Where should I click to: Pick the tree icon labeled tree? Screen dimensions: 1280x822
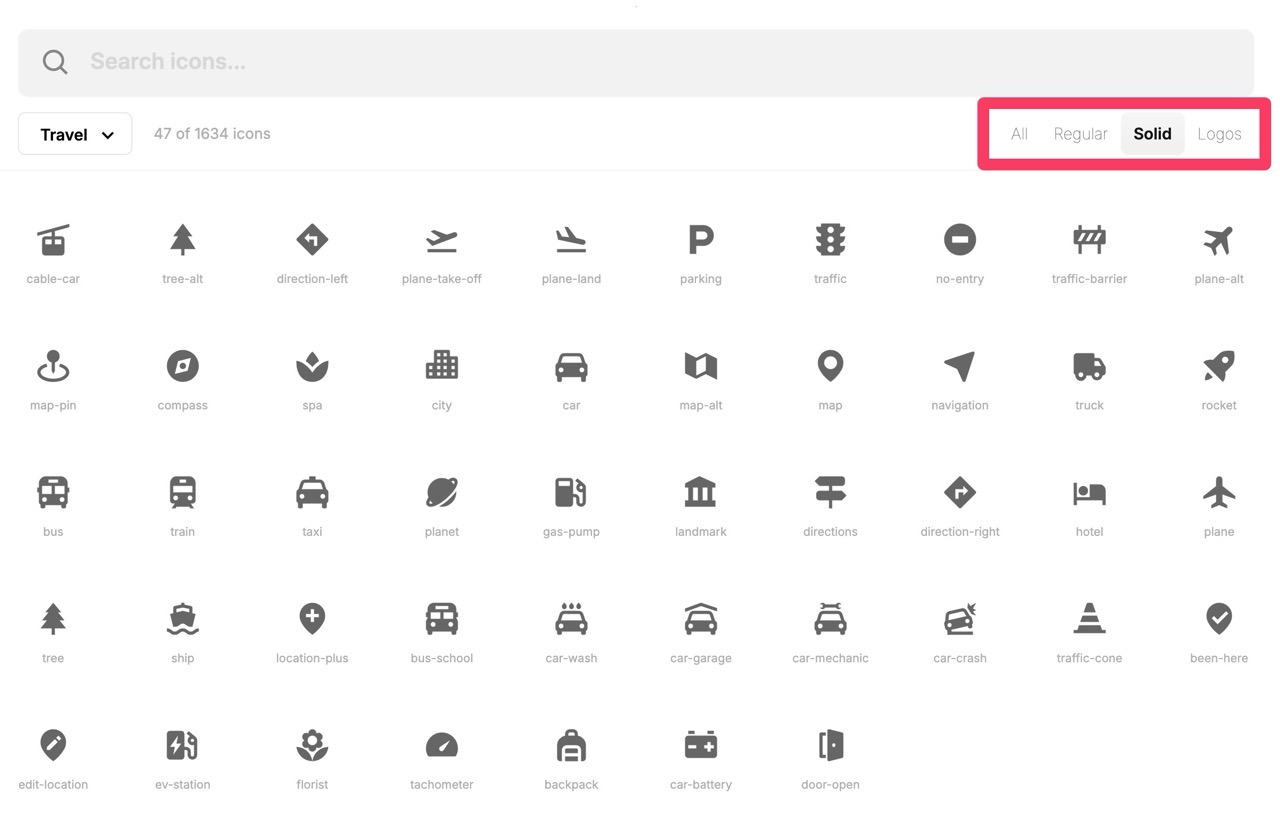[53, 619]
